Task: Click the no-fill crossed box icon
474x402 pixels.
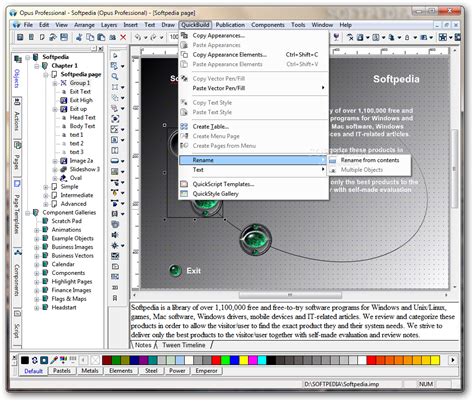Action: point(95,360)
